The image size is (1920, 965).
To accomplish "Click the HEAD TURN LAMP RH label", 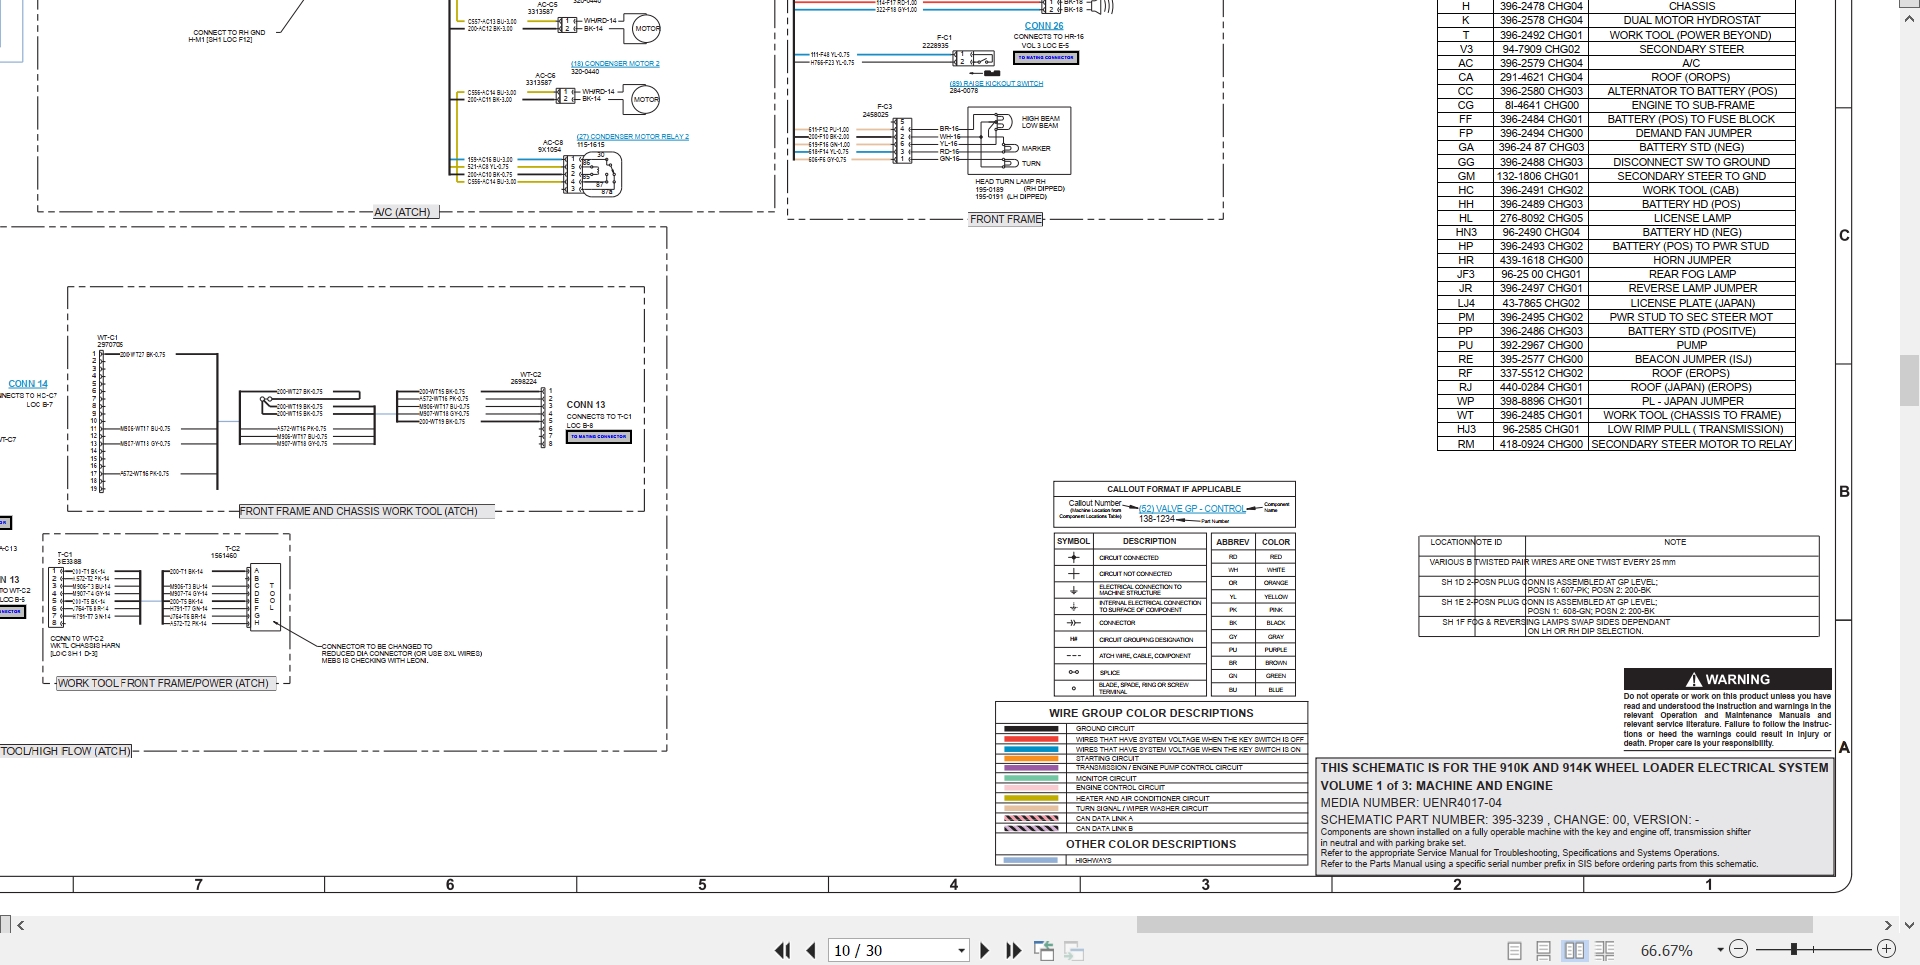I will pos(1010,182).
